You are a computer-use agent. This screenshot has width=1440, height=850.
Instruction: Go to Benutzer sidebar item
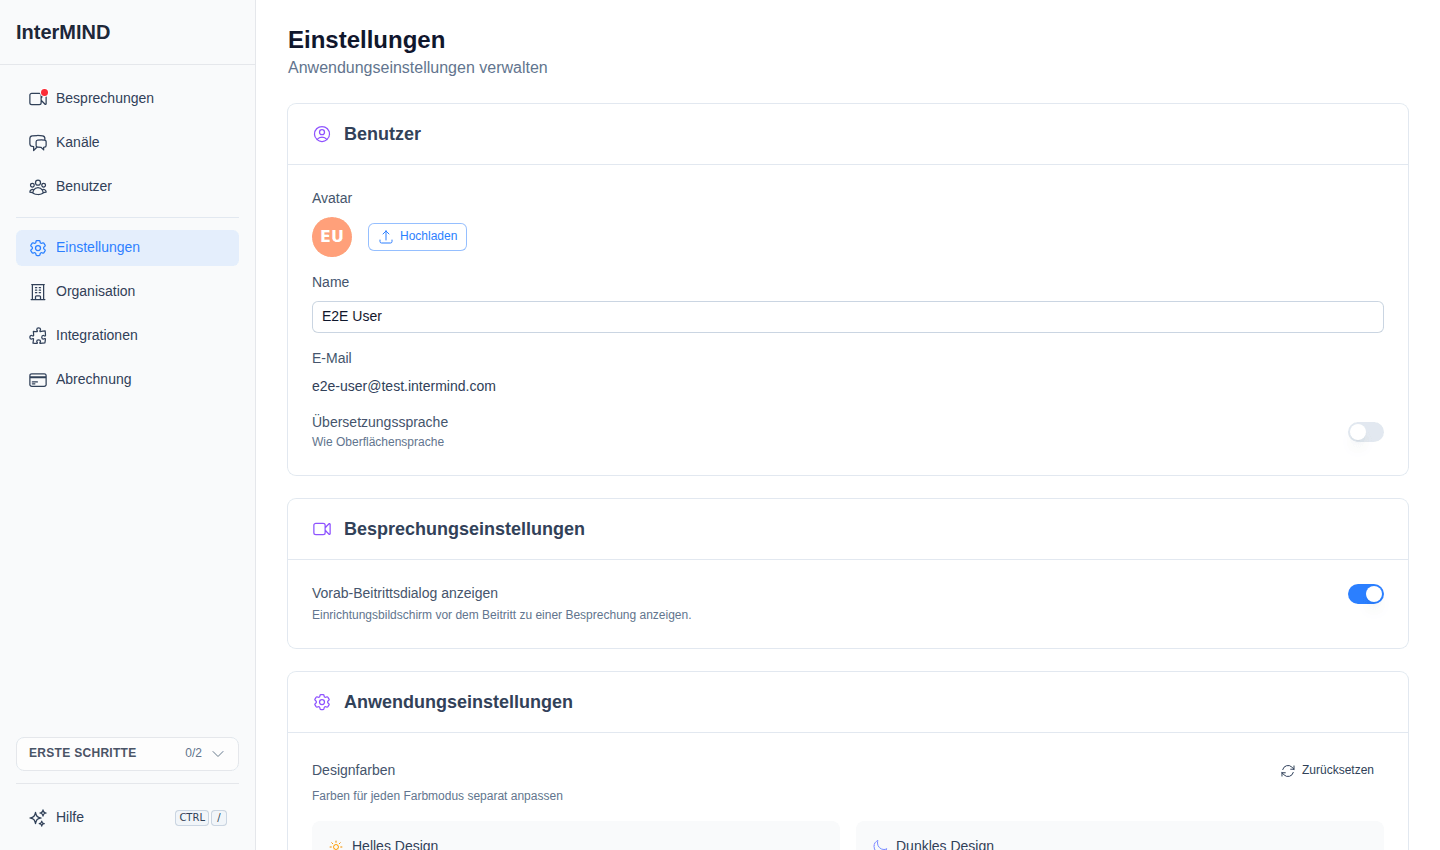127,186
